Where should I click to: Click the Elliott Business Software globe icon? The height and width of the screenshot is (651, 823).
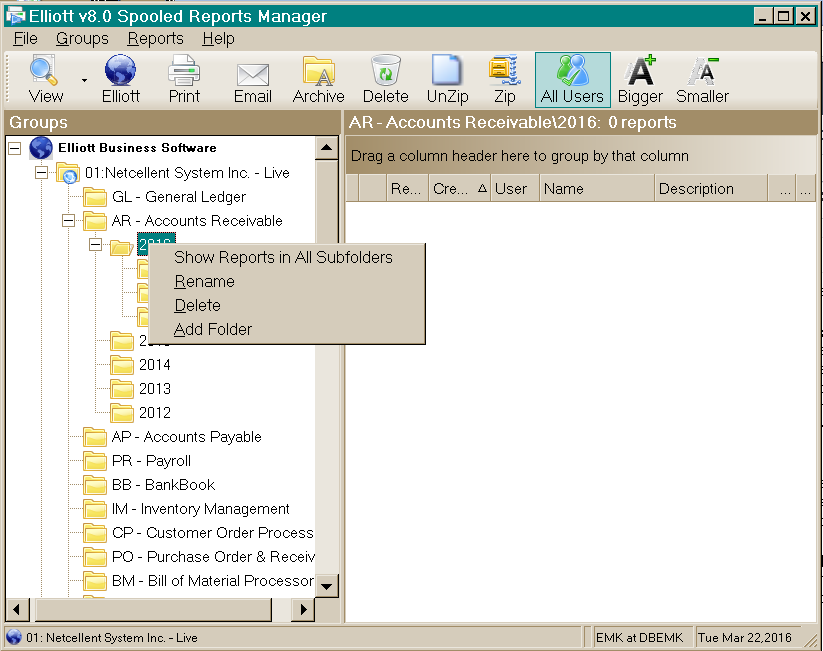pos(40,148)
